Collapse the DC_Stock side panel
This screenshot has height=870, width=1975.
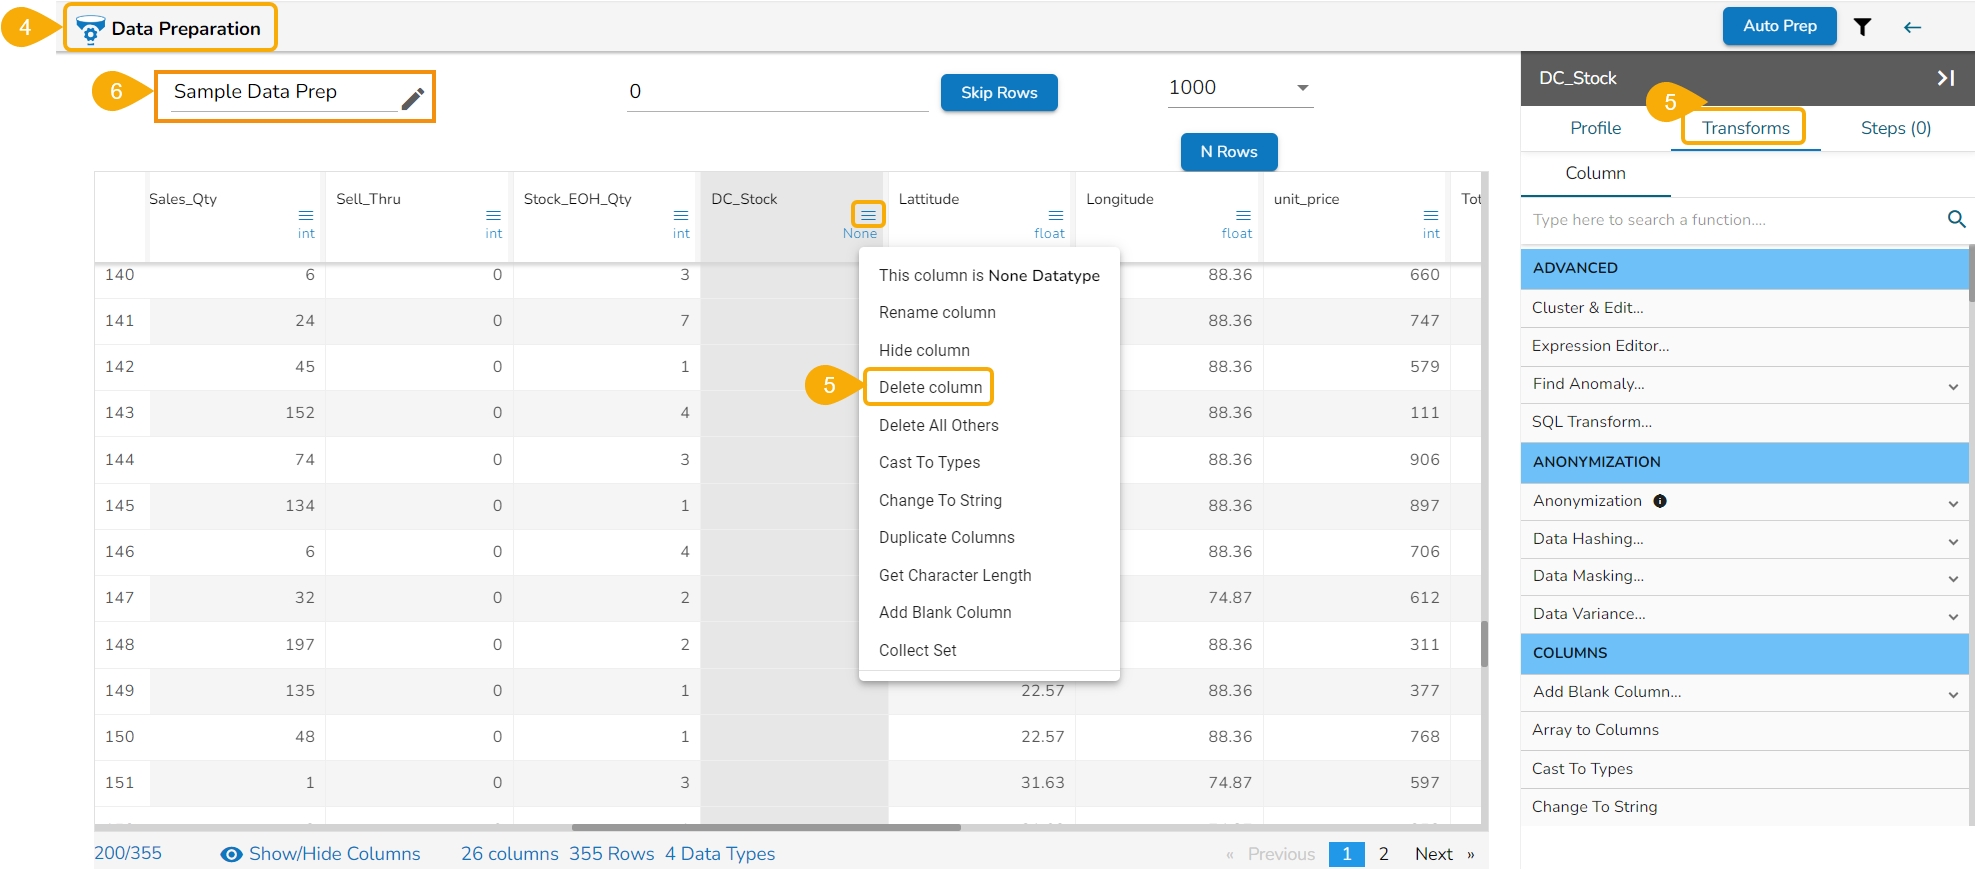pyautogui.click(x=1945, y=78)
